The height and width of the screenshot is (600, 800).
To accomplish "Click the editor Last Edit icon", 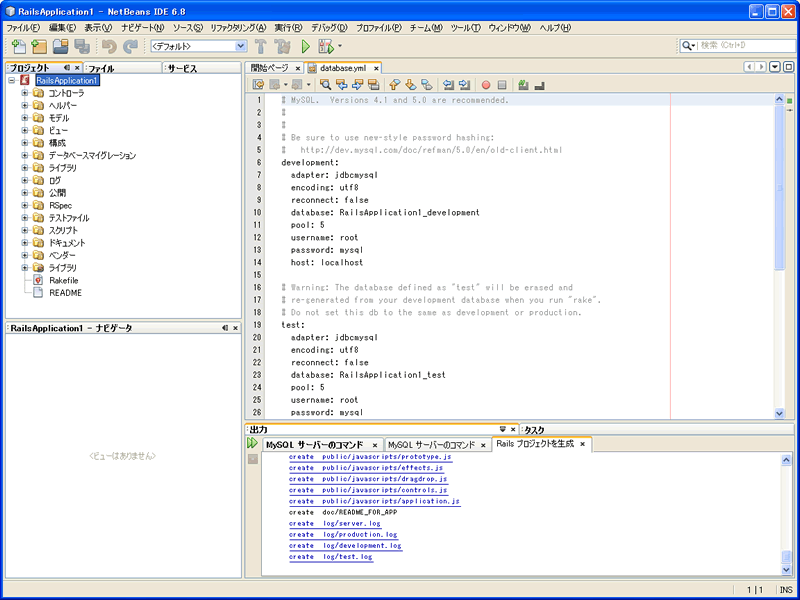I will 259,85.
